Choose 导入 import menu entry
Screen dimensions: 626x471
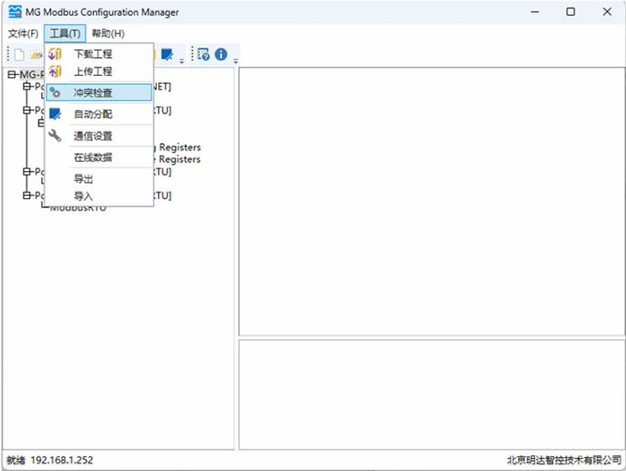tap(84, 196)
